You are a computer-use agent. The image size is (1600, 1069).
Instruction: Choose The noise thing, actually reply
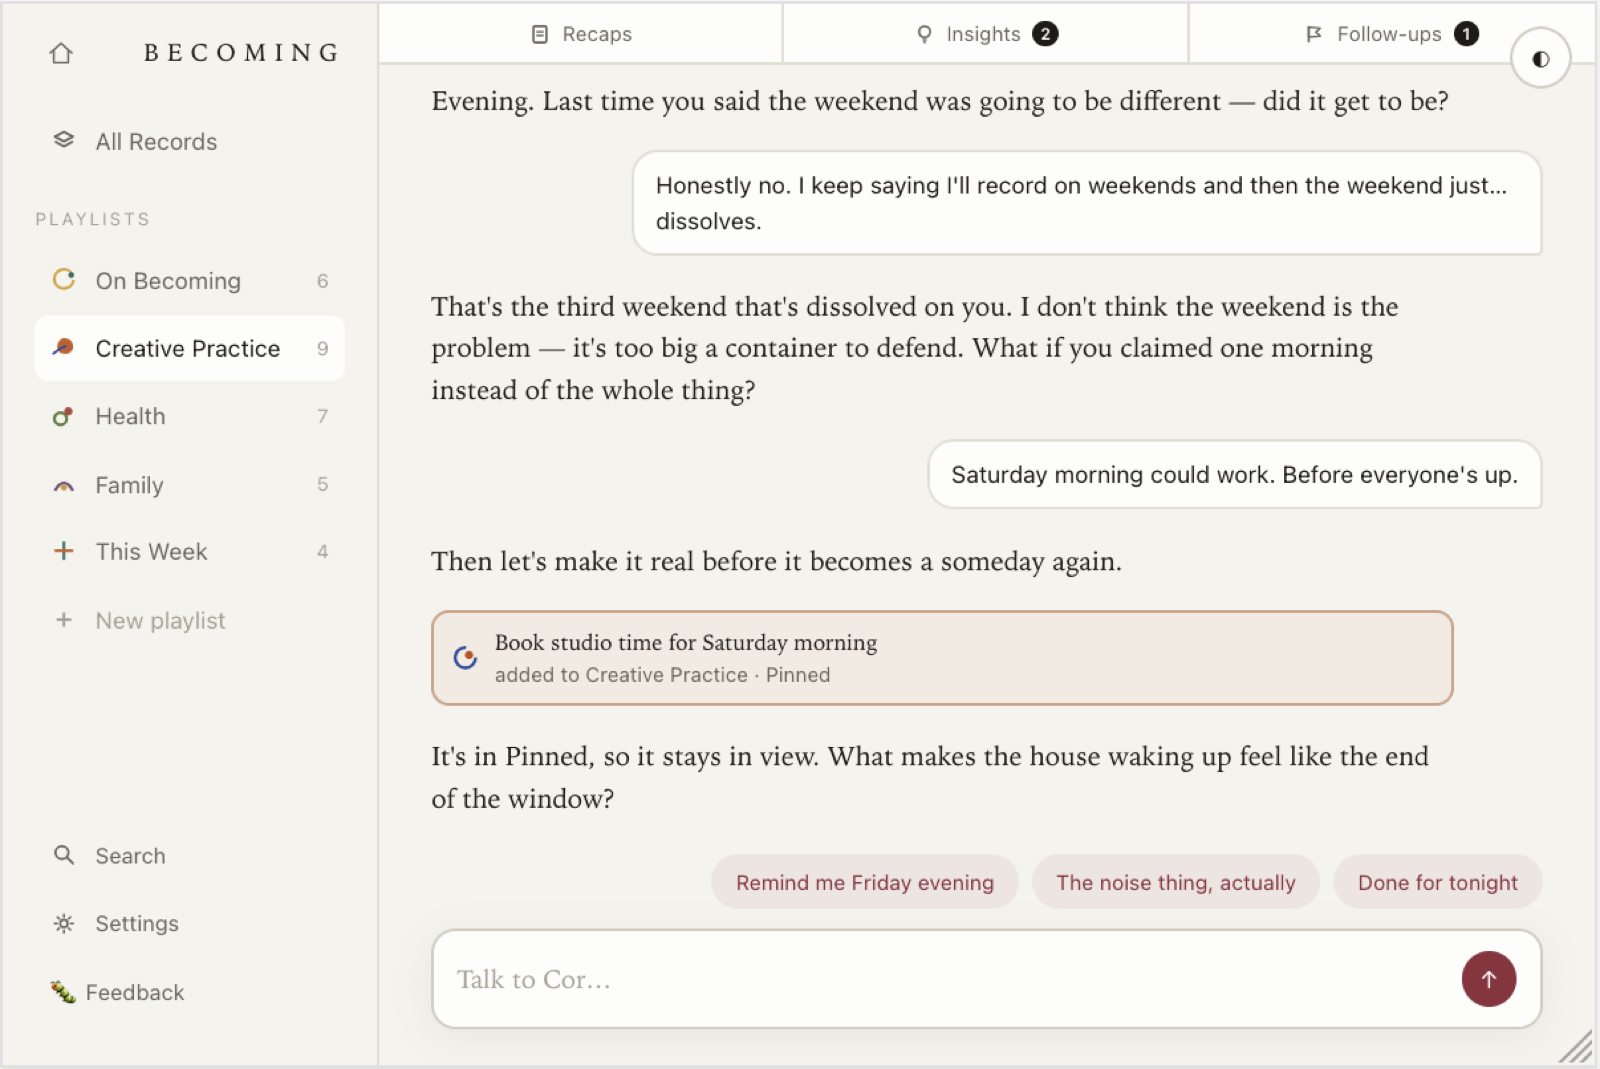point(1176,882)
